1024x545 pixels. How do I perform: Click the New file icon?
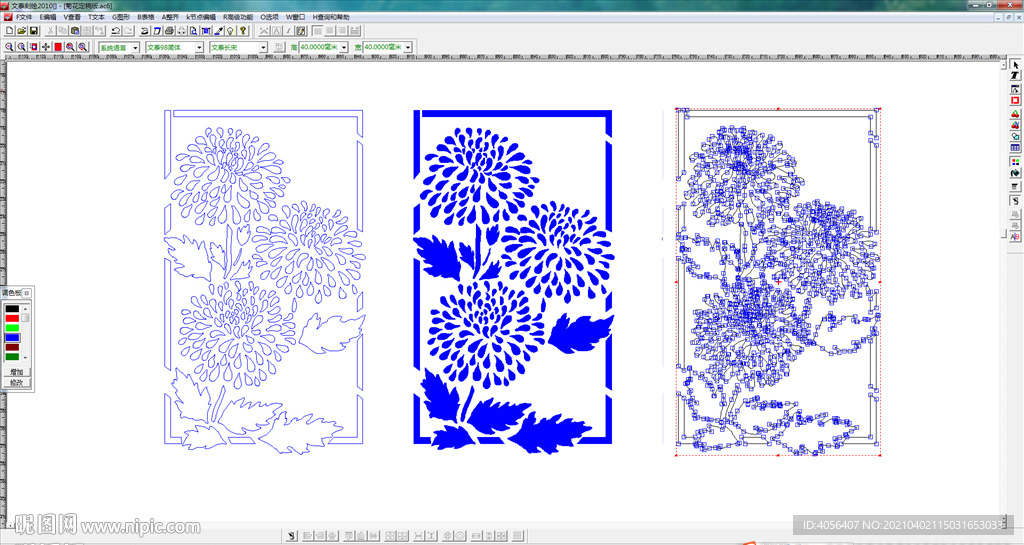coord(9,31)
